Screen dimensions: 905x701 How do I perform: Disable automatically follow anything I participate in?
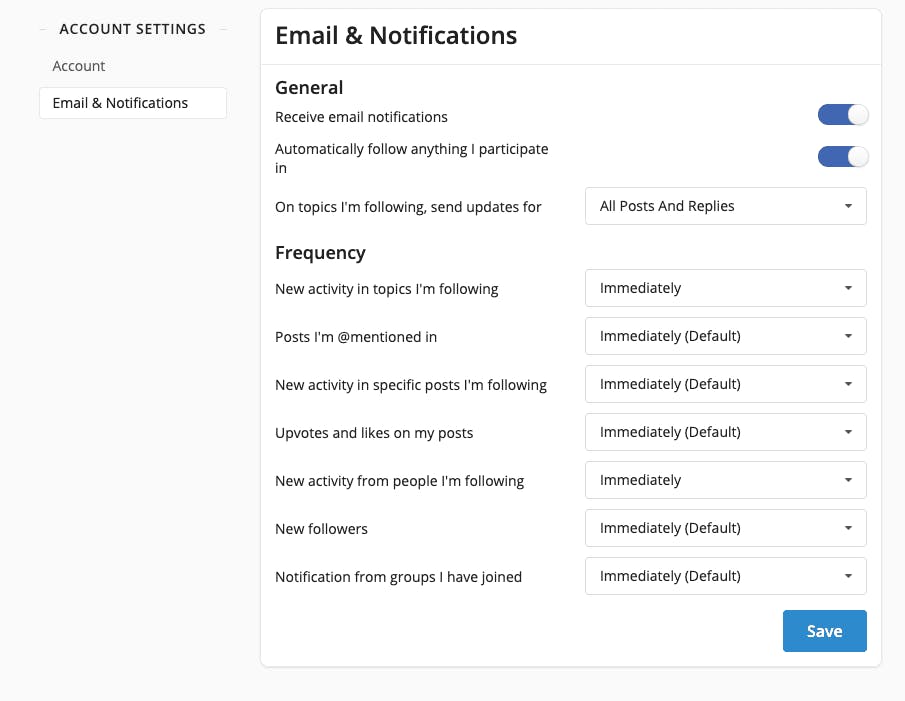tap(843, 156)
